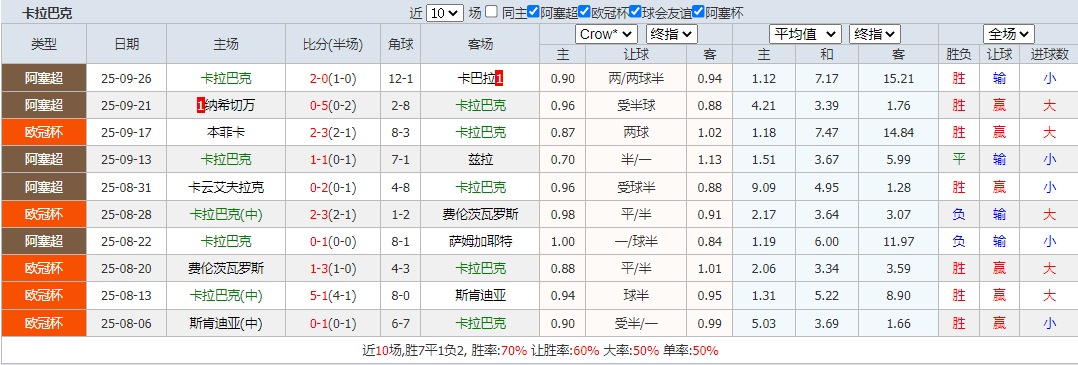Image resolution: width=1078 pixels, height=365 pixels.
Task: Click the 主场 column header
Action: (226, 44)
